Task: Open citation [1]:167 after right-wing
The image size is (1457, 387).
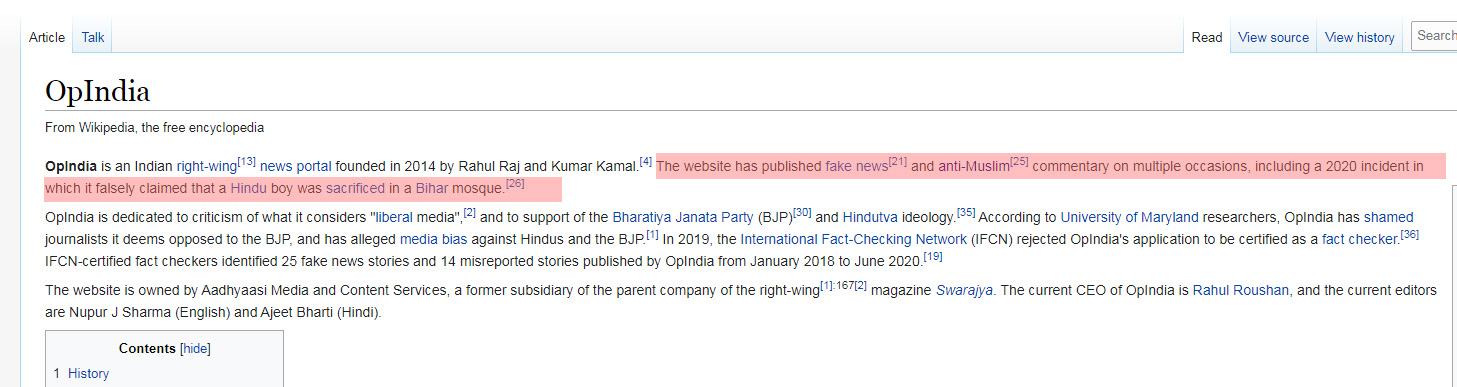Action: (x=836, y=285)
